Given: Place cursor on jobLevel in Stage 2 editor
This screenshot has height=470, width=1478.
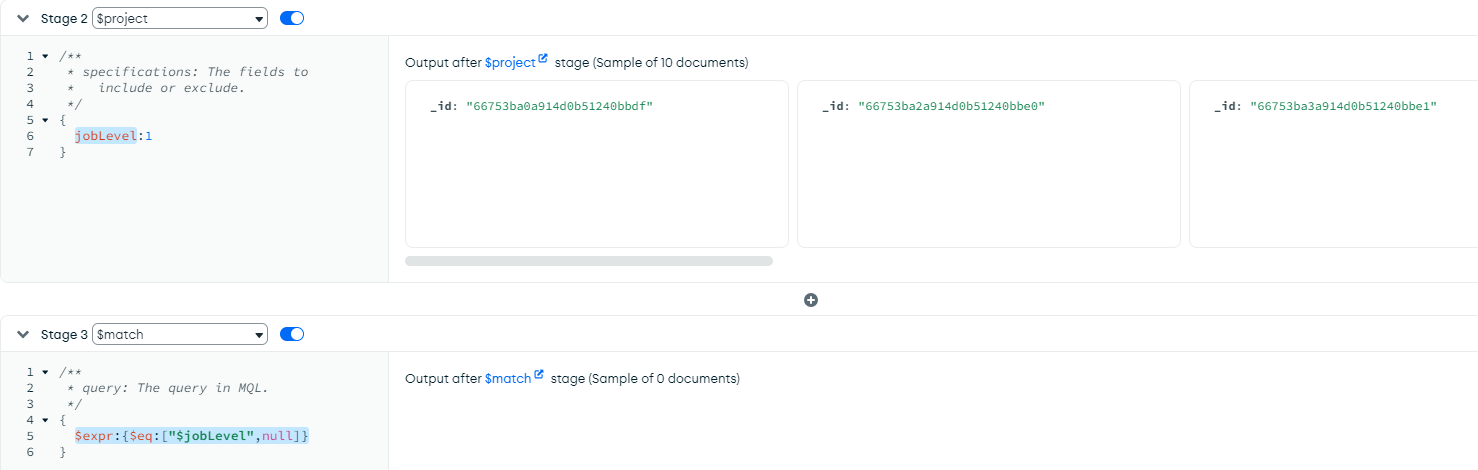Looking at the screenshot, I should pyautogui.click(x=105, y=136).
